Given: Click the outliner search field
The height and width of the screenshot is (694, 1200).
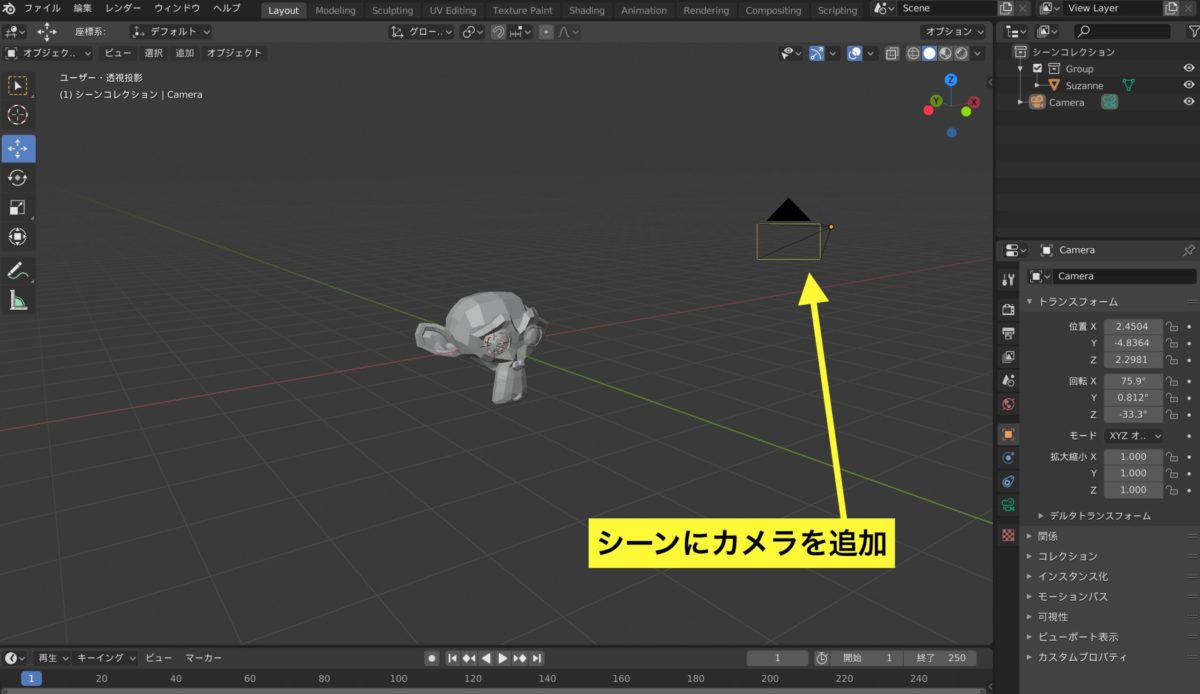Looking at the screenshot, I should (1121, 32).
